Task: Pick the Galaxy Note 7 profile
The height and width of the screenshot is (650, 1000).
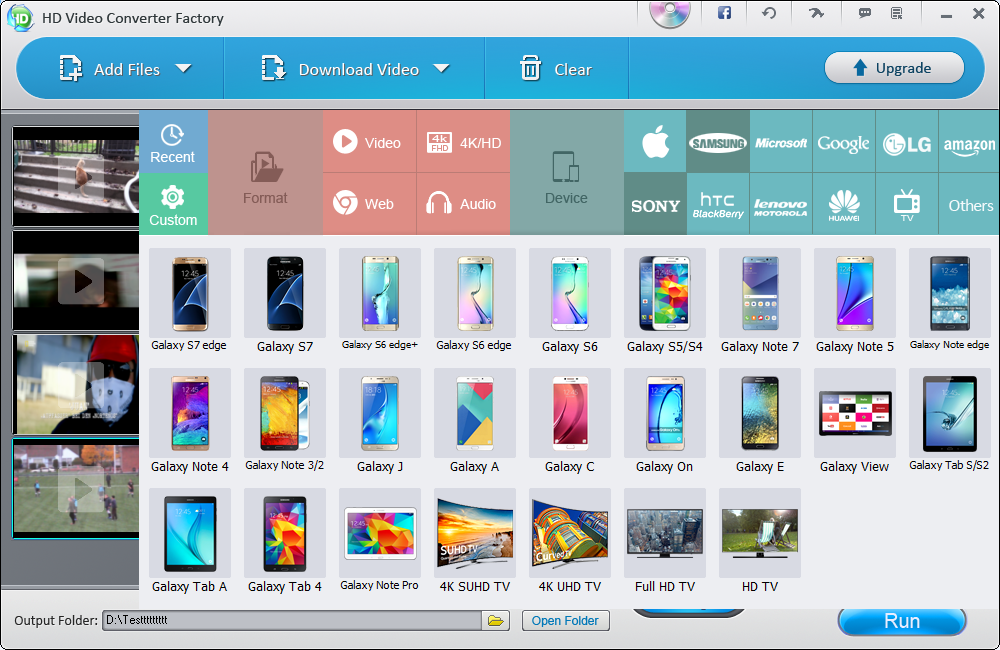Action: pyautogui.click(x=760, y=301)
